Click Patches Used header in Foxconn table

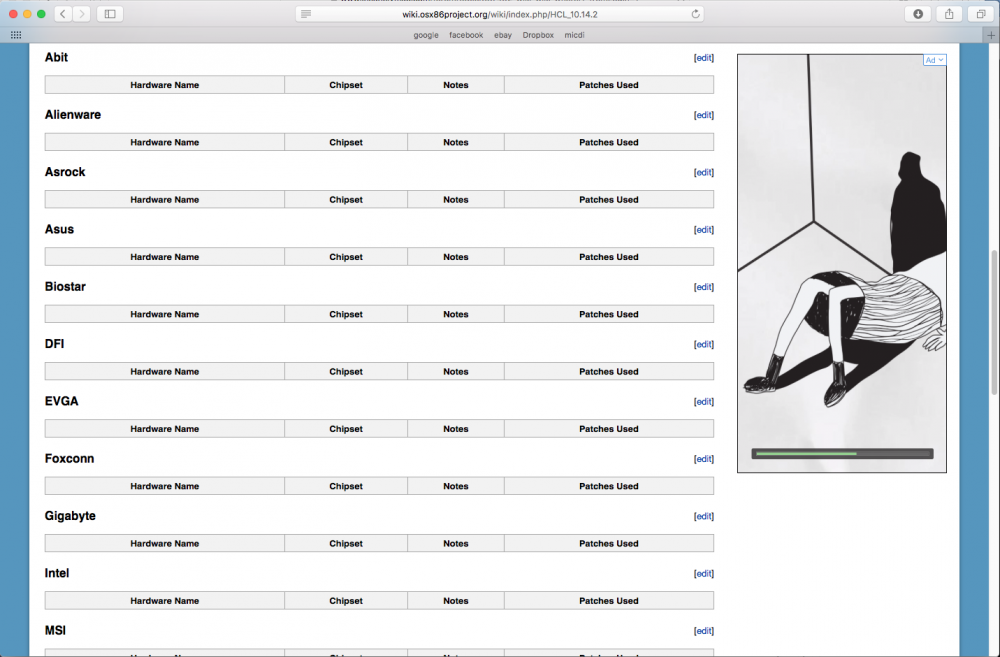coord(608,487)
